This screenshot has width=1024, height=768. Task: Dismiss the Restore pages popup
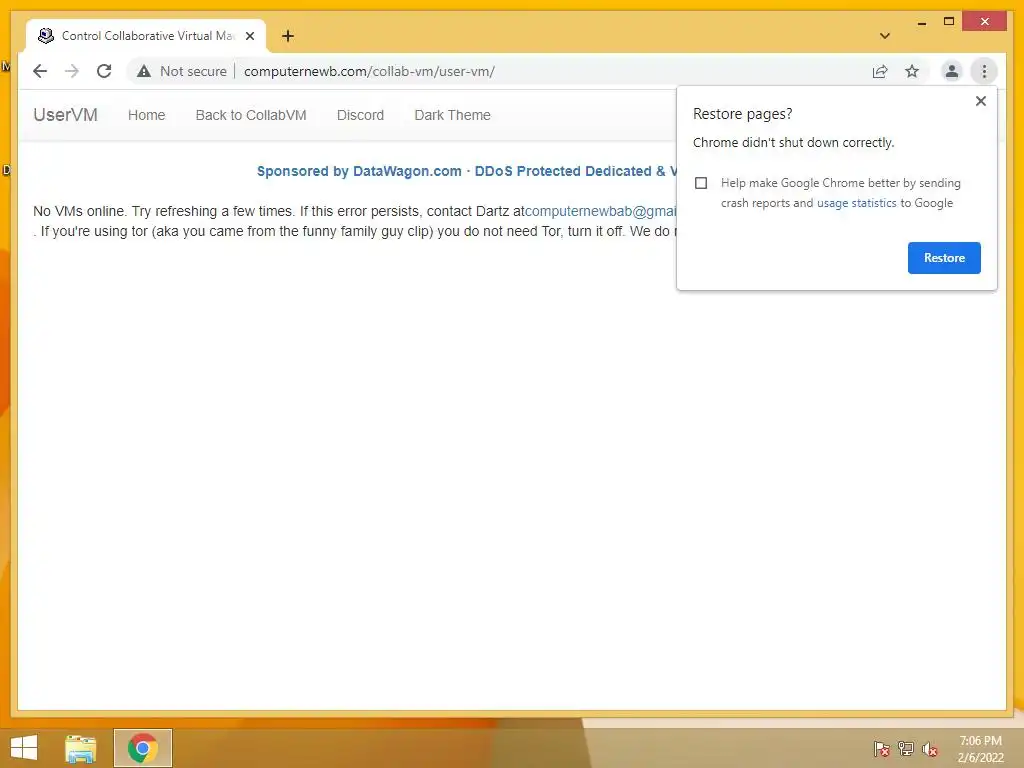coord(980,101)
